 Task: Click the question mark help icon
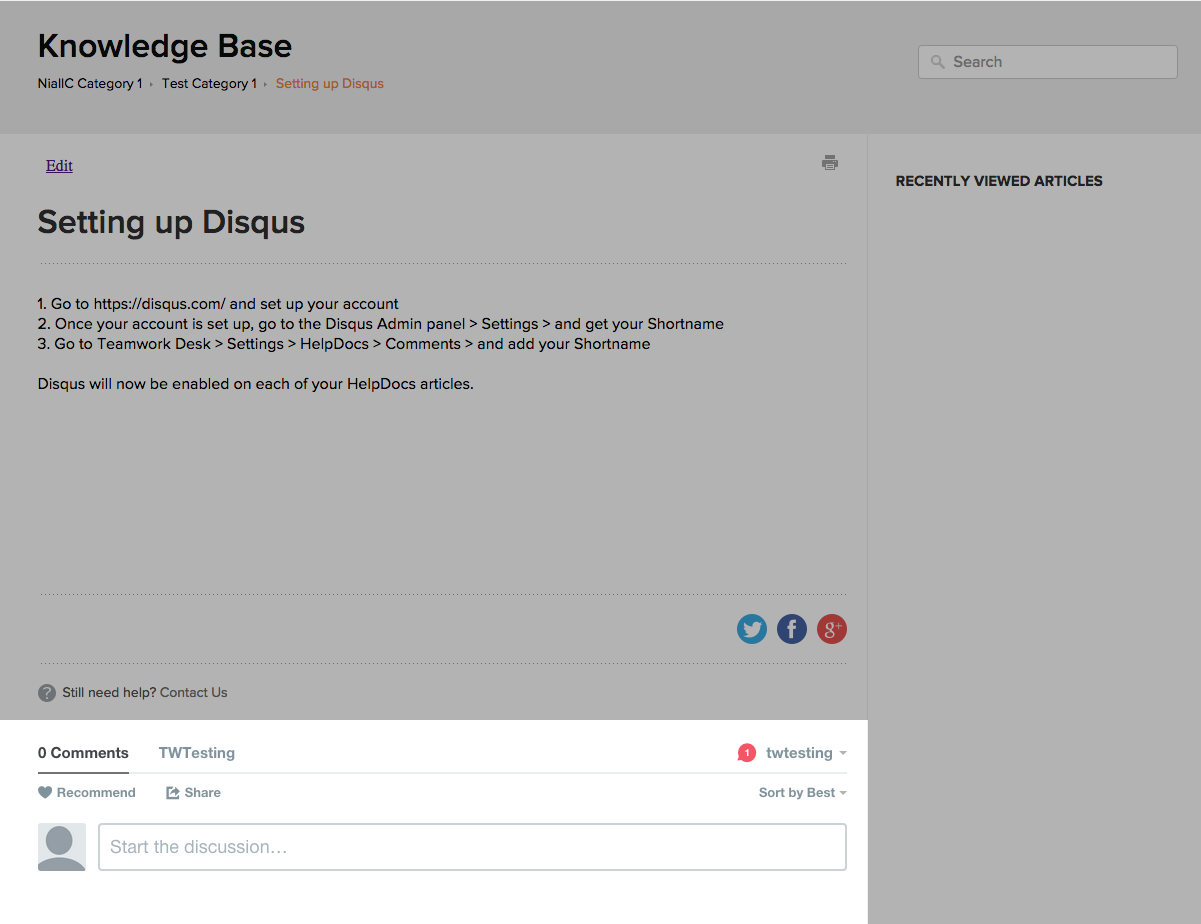pyautogui.click(x=47, y=693)
